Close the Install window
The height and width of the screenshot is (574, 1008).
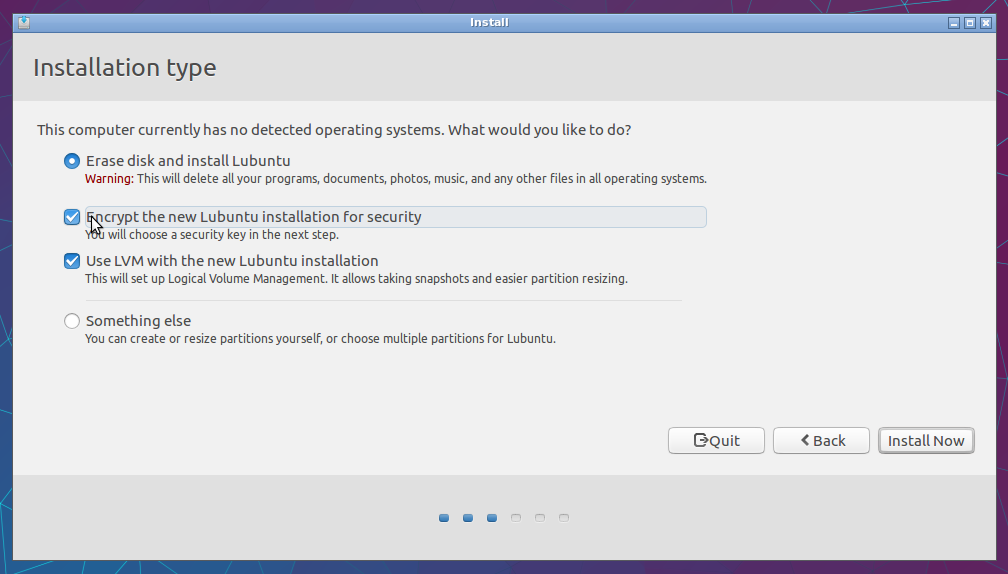986,23
